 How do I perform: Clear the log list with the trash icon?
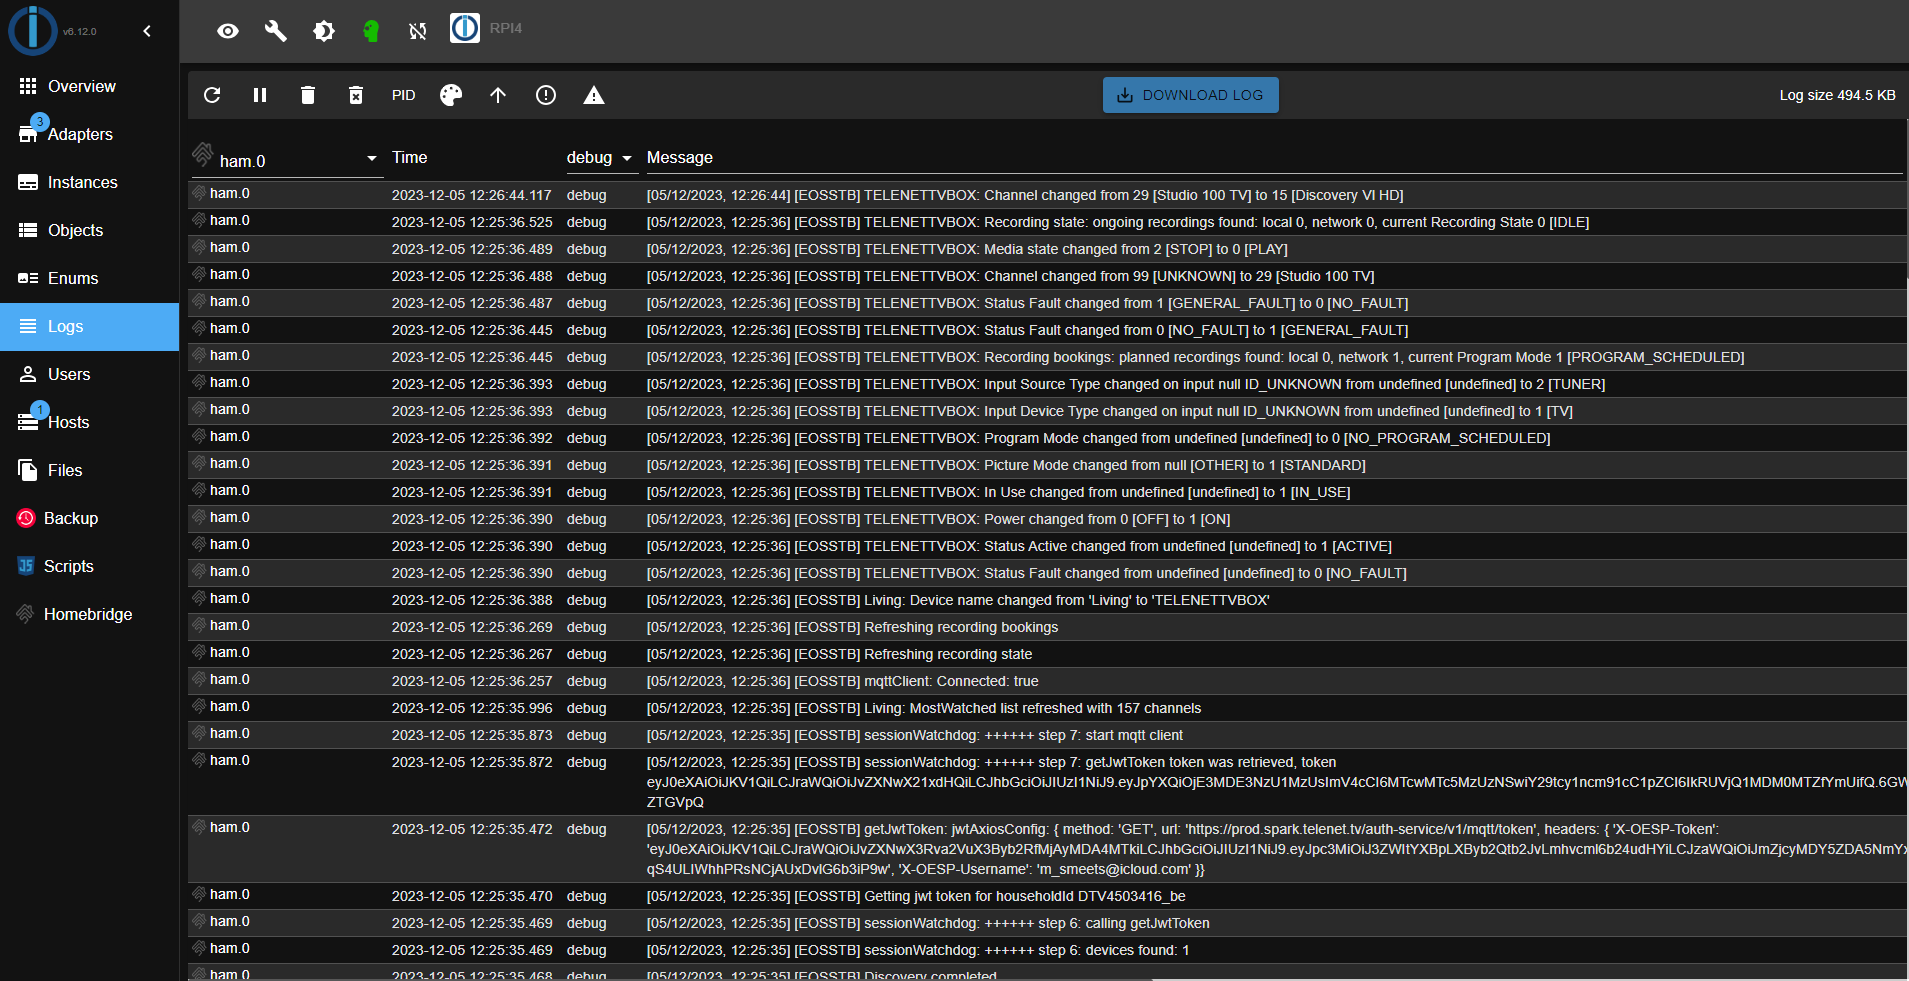pos(308,95)
